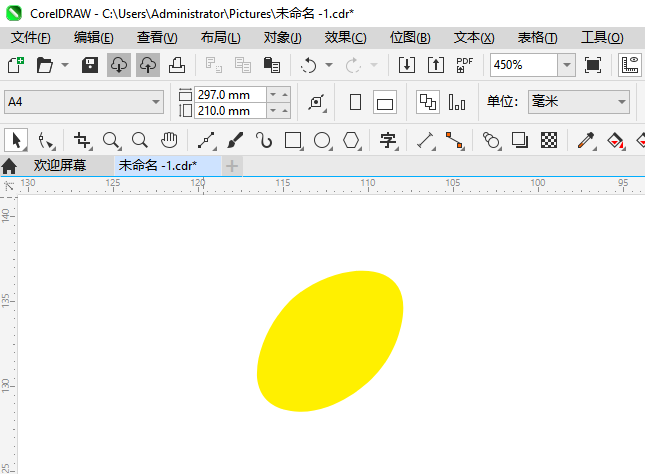The image size is (645, 474).
Task: Select the Pick arrow tool
Action: tap(16, 140)
